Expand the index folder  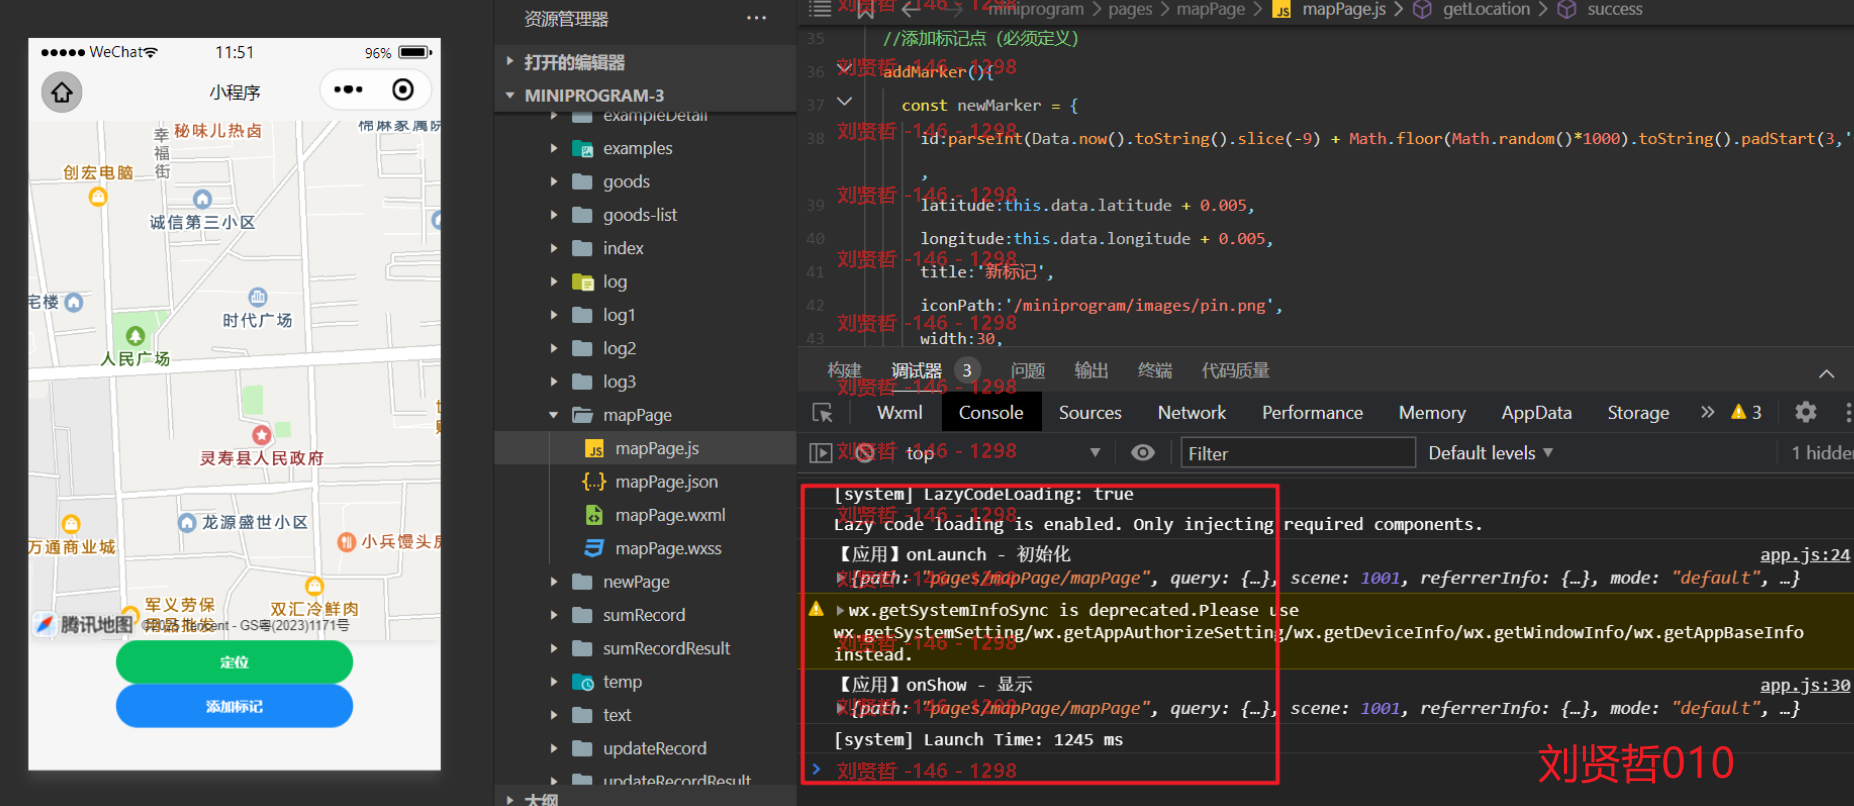click(x=554, y=248)
